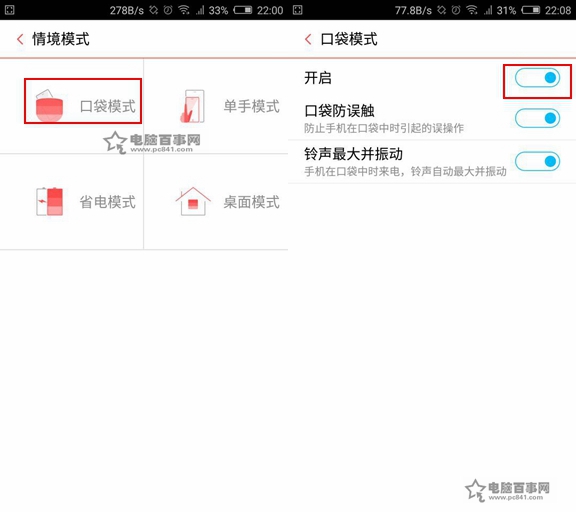Screen dimensions: 576x512
Task: Tap alarm clock icon in right status bar
Action: (x=456, y=10)
